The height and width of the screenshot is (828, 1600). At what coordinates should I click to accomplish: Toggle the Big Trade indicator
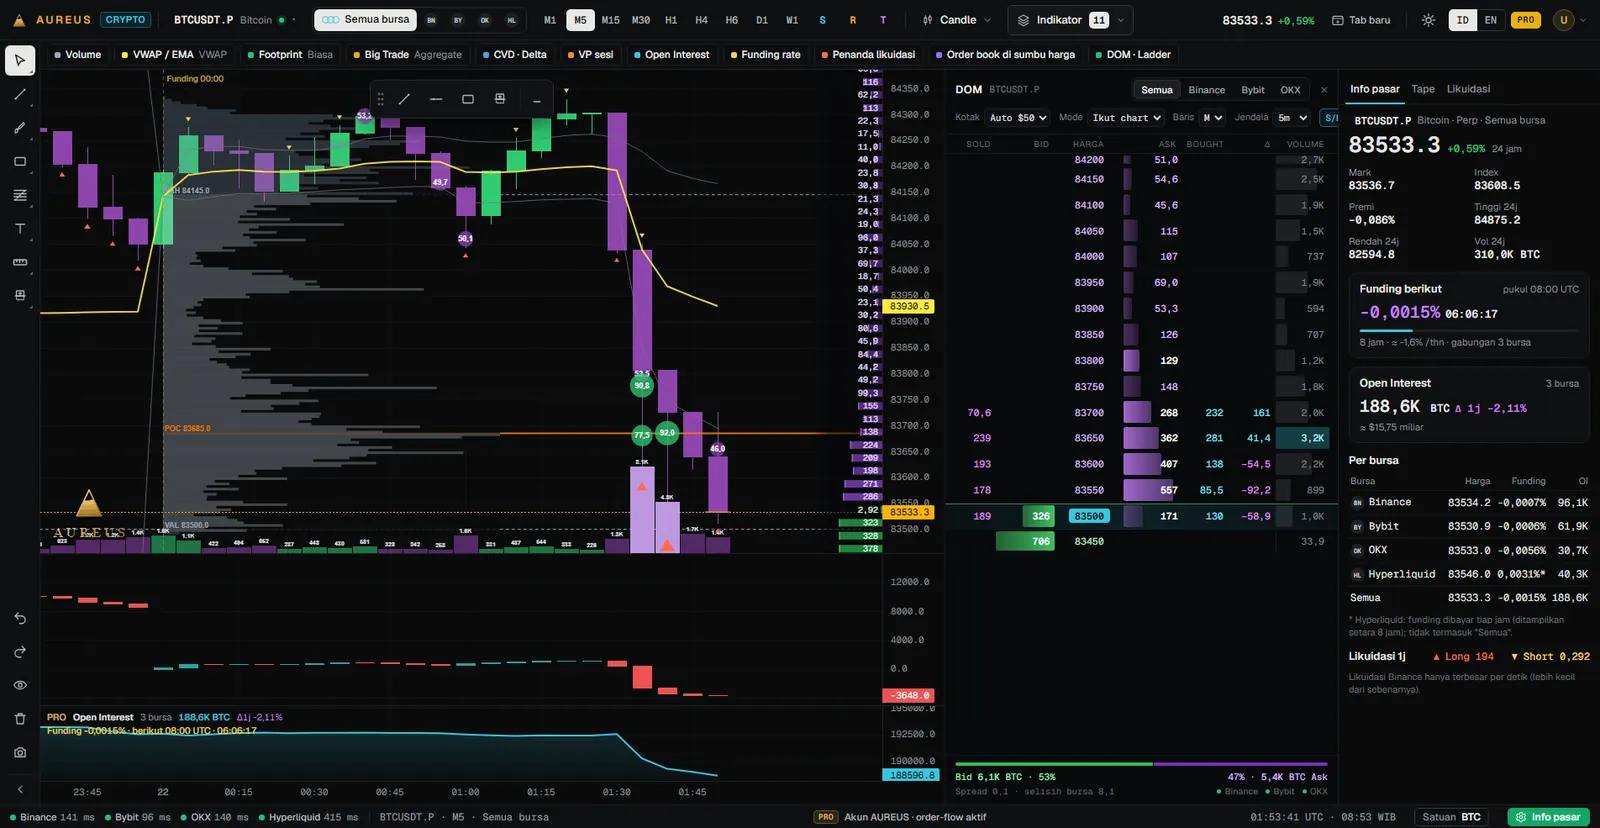[x=407, y=55]
